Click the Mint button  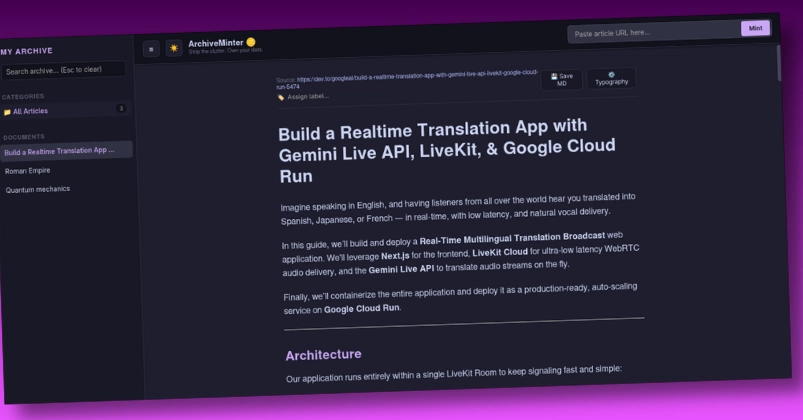(755, 28)
